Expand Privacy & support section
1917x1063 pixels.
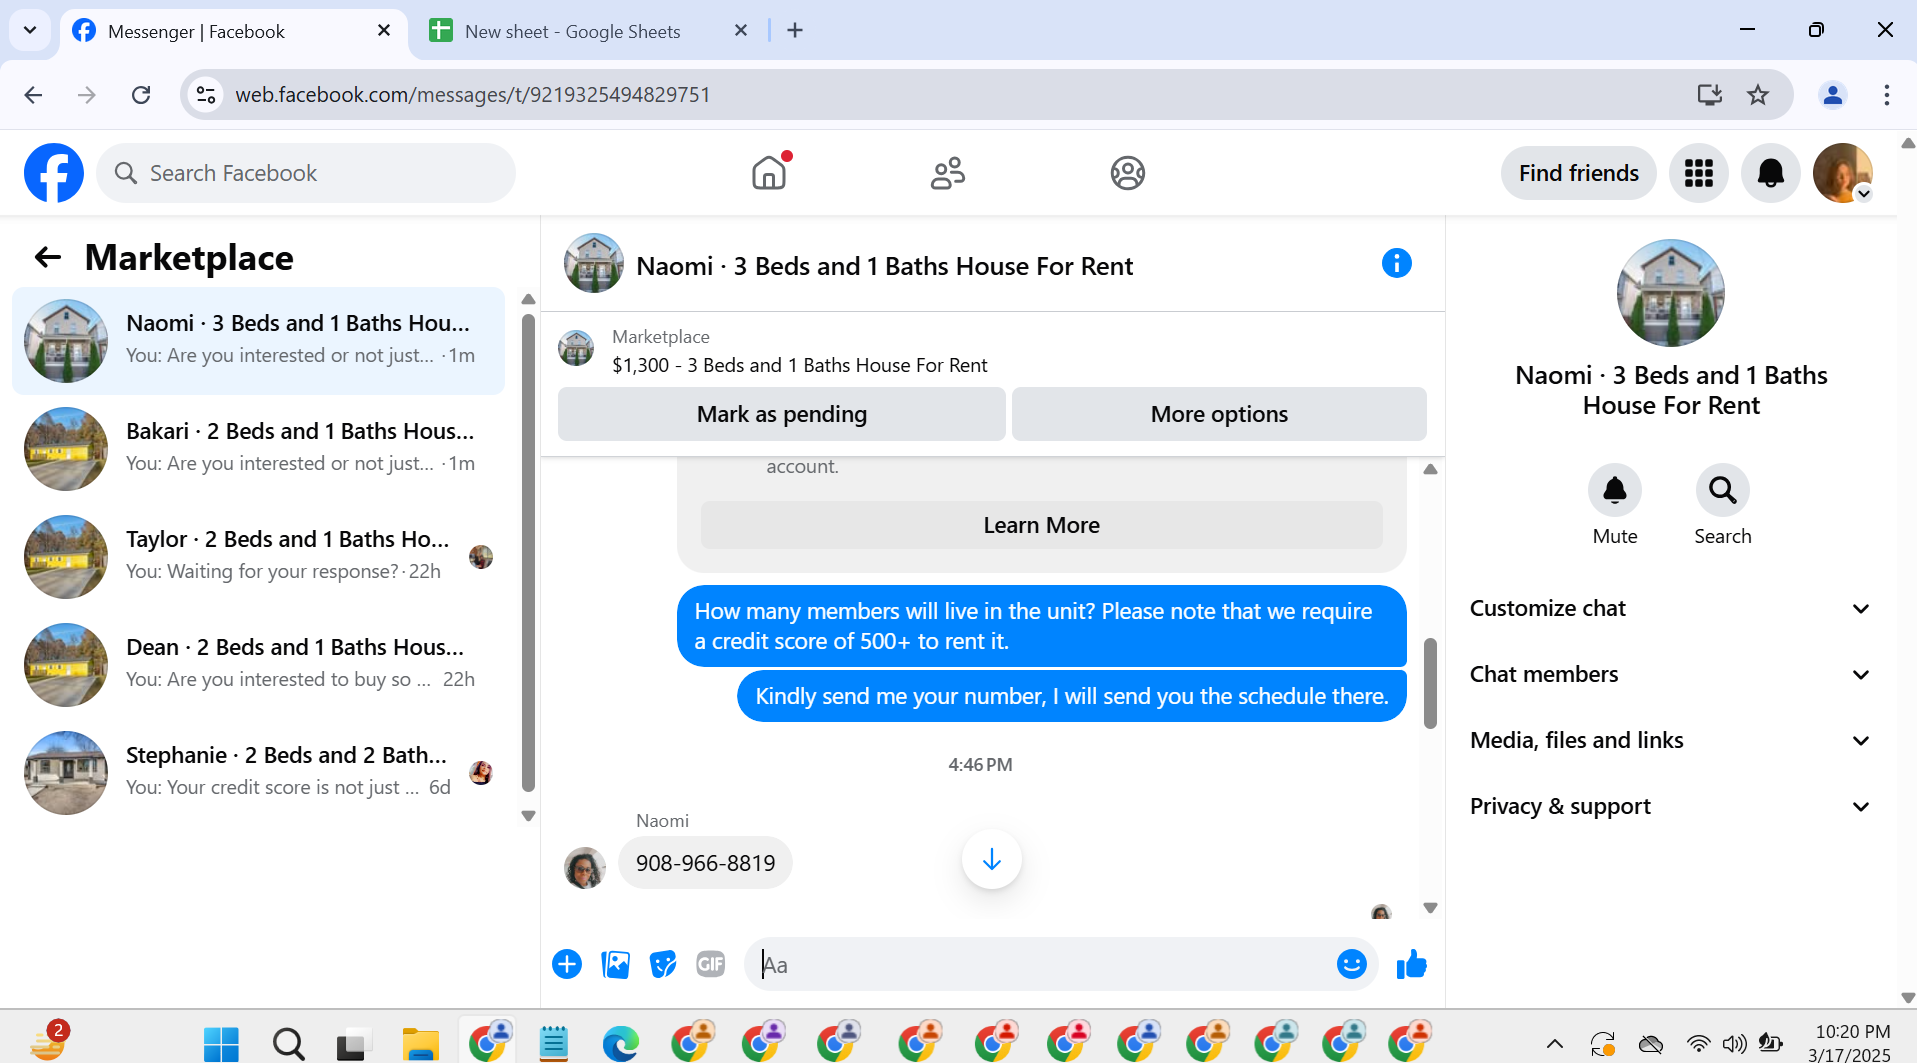point(1670,806)
